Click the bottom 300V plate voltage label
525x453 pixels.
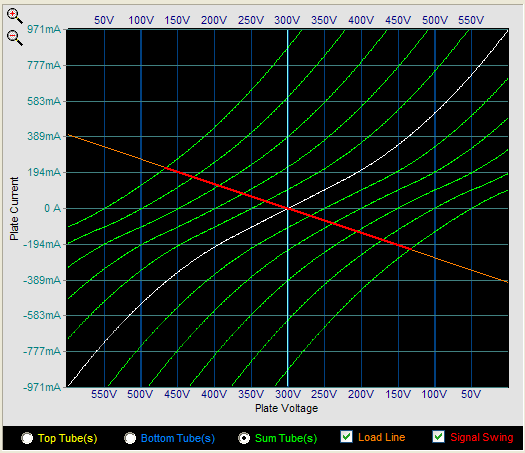288,394
